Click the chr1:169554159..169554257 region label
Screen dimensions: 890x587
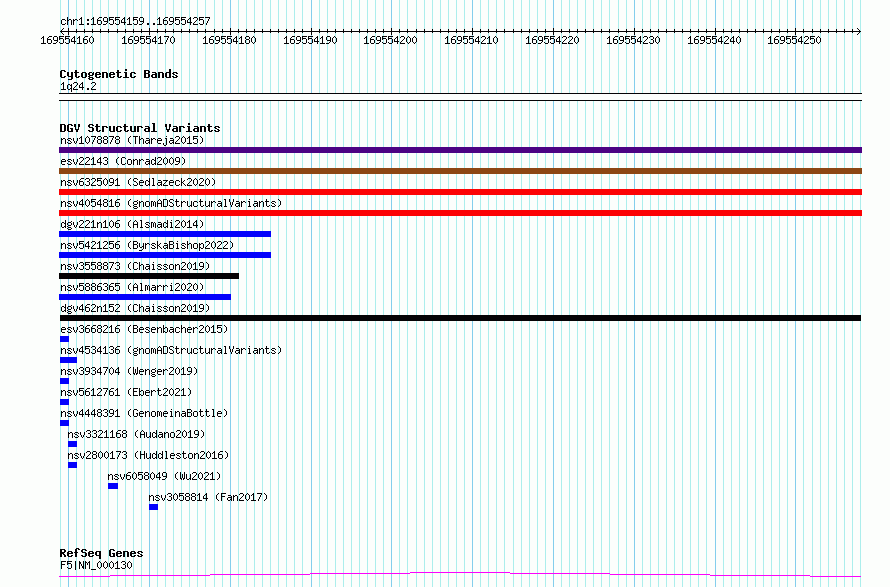click(135, 21)
